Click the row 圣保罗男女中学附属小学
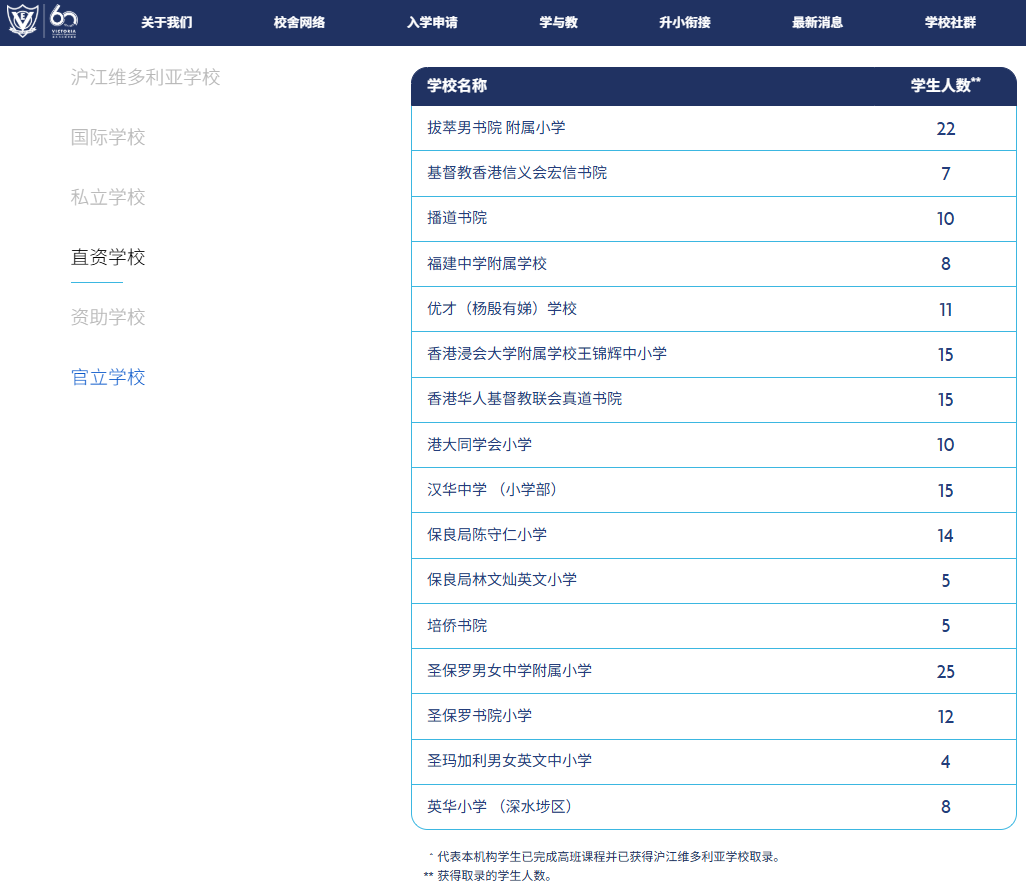This screenshot has height=896, width=1026. point(714,671)
